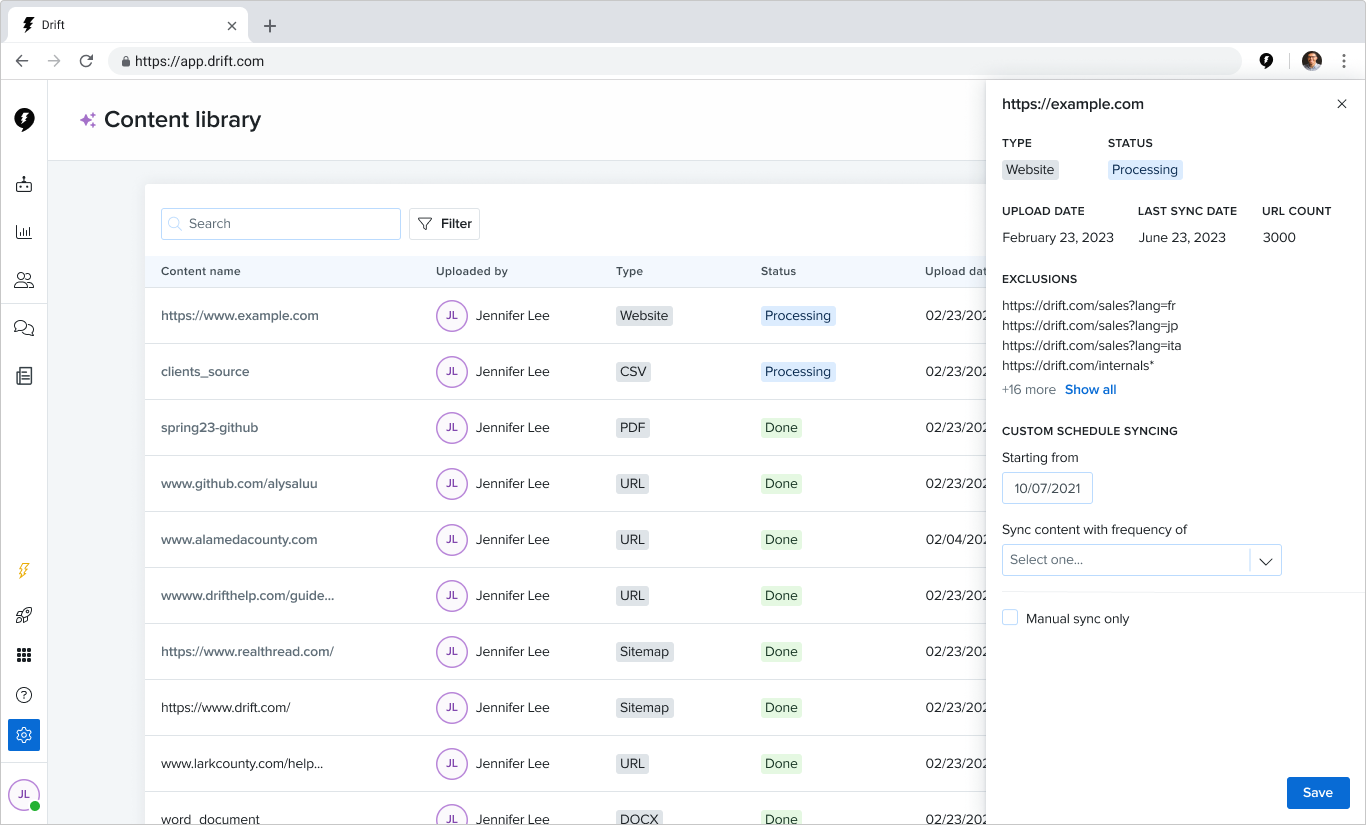Open the apps grid icon
This screenshot has height=825, width=1366.
click(24, 655)
